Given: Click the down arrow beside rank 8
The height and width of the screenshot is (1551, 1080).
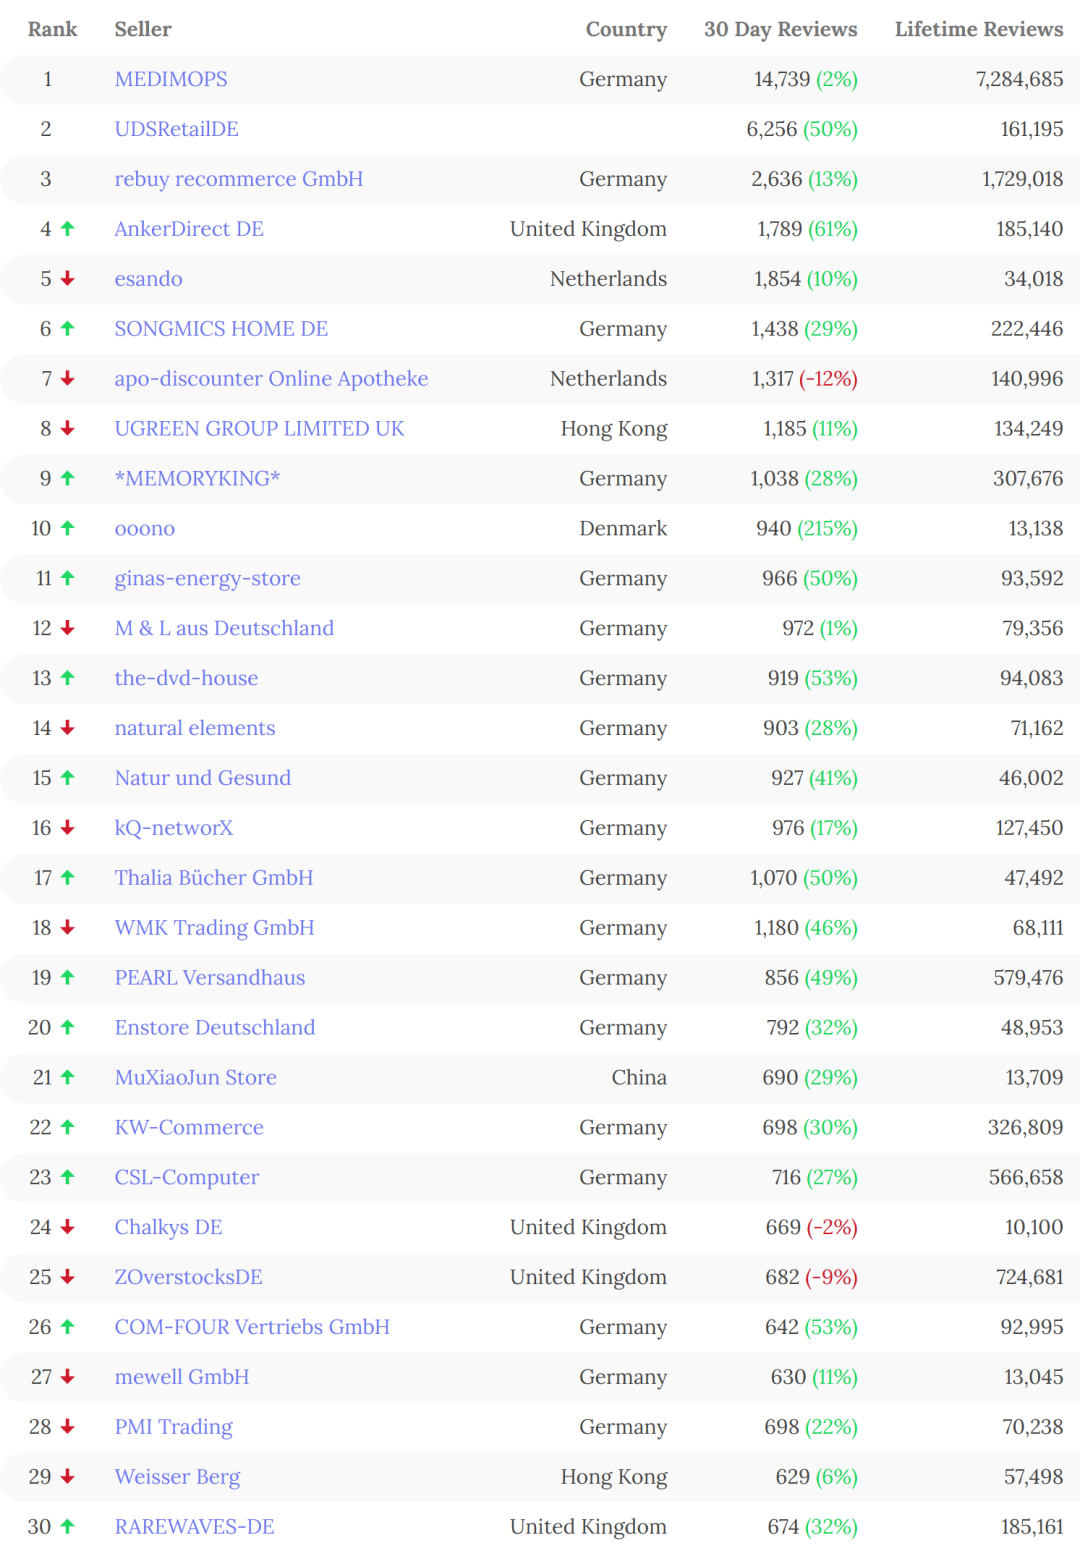Looking at the screenshot, I should tap(68, 428).
